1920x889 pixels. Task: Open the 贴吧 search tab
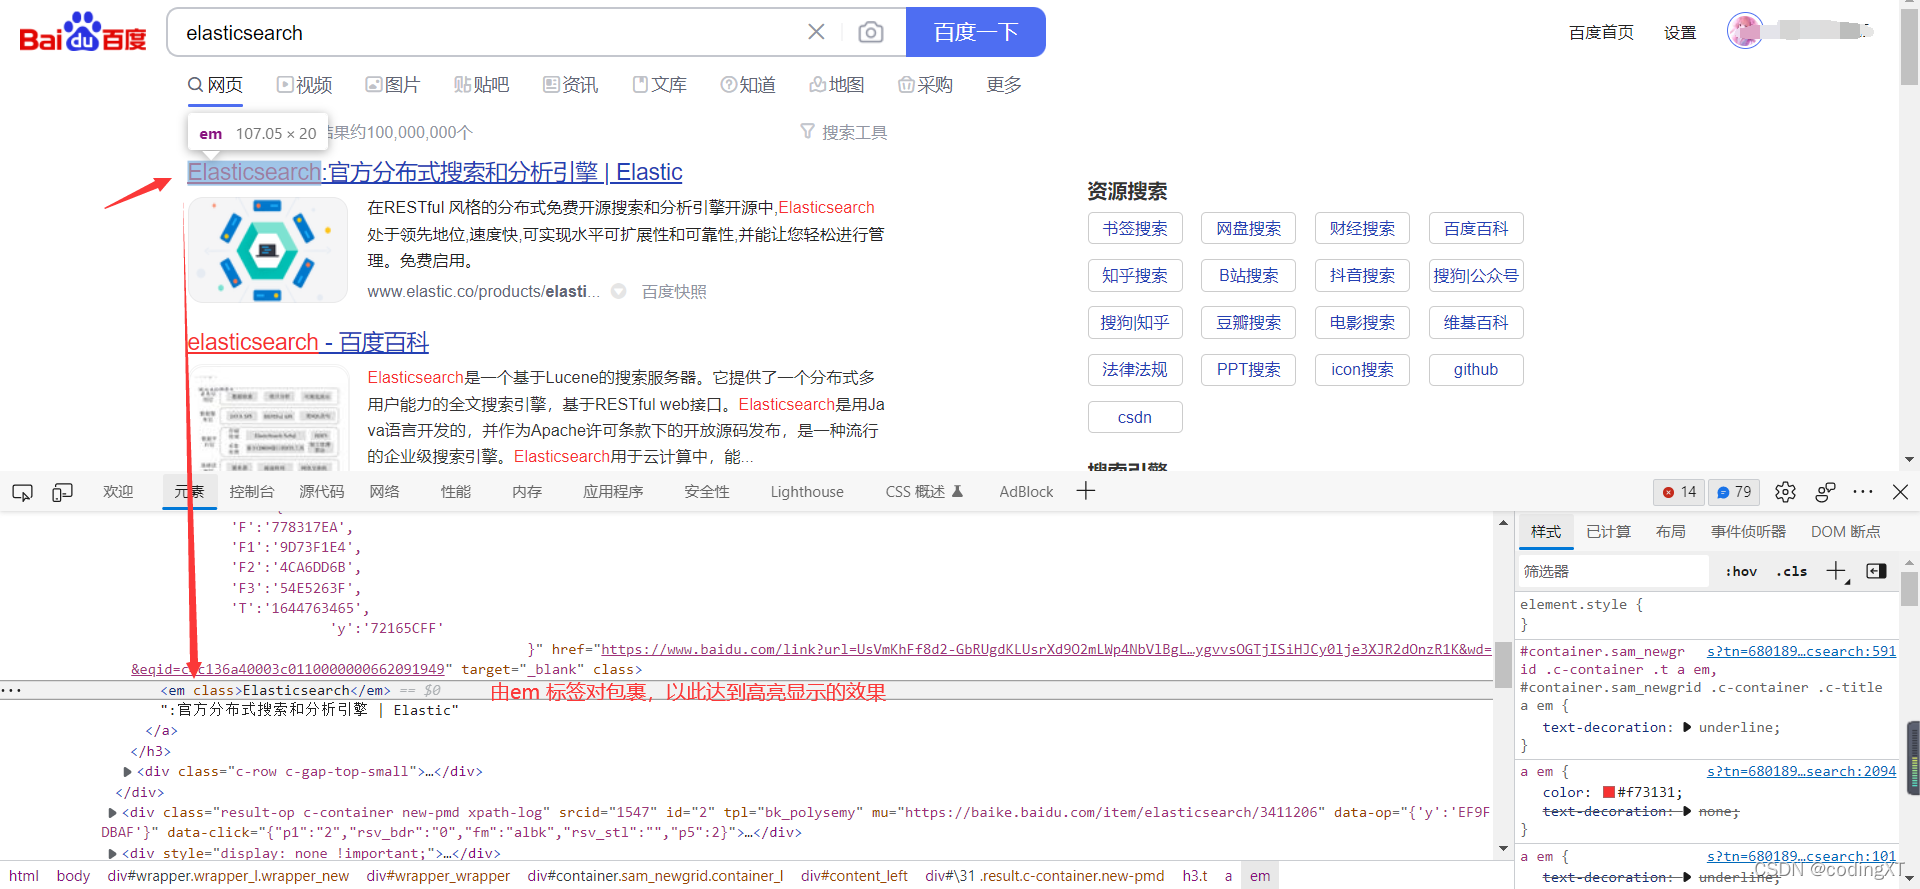[482, 85]
